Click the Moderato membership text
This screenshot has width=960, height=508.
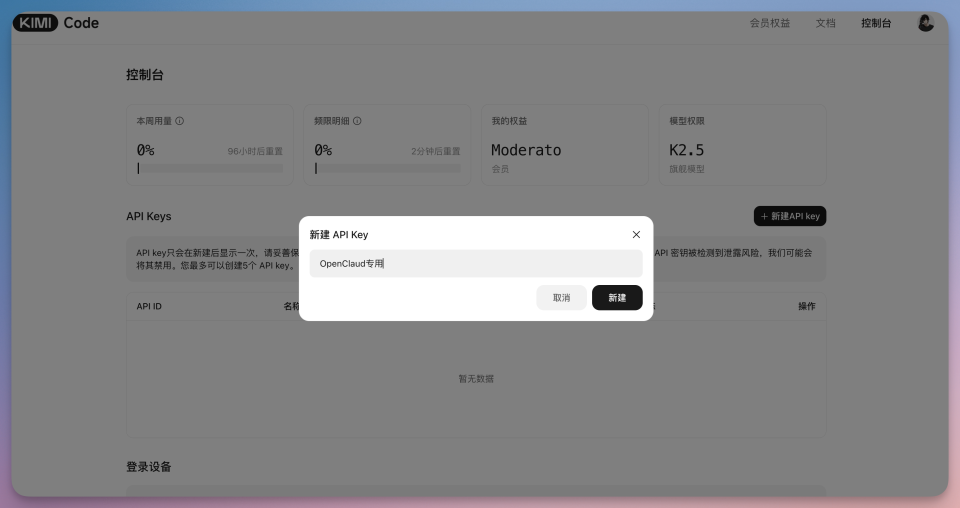click(526, 150)
